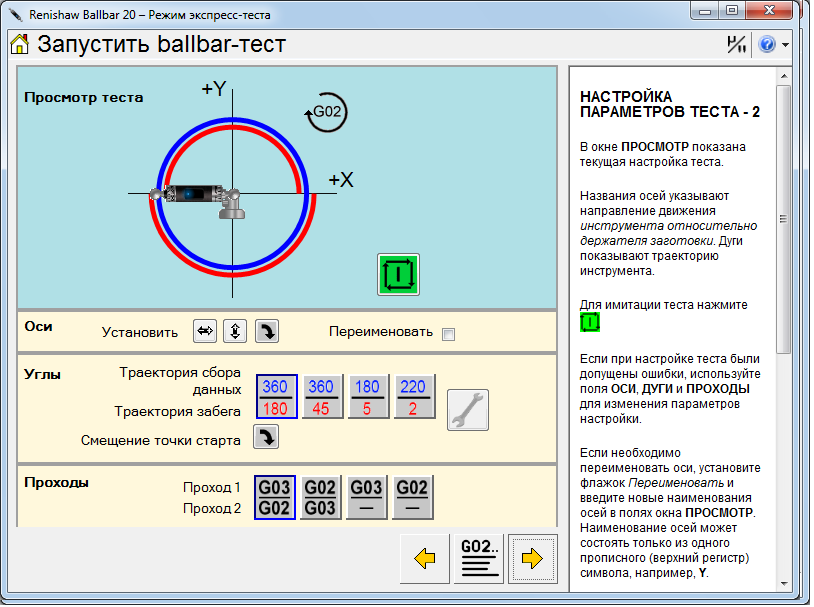Screen dimensions: 814x607
Task: Select the single G03 pass option
Action: pos(367,497)
